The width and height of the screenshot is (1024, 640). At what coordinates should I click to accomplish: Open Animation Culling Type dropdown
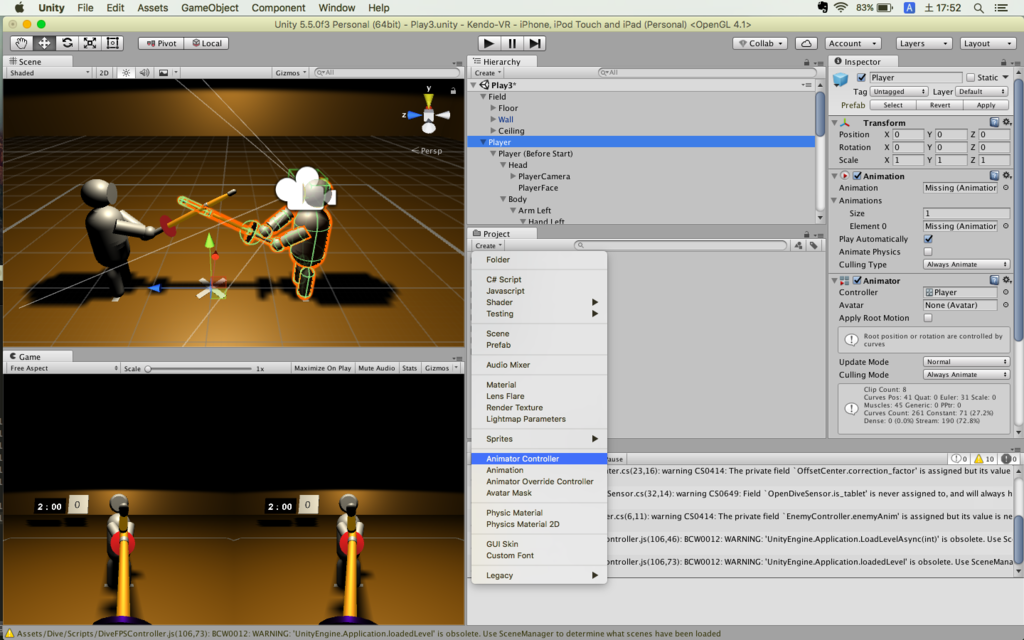[x=967, y=264]
